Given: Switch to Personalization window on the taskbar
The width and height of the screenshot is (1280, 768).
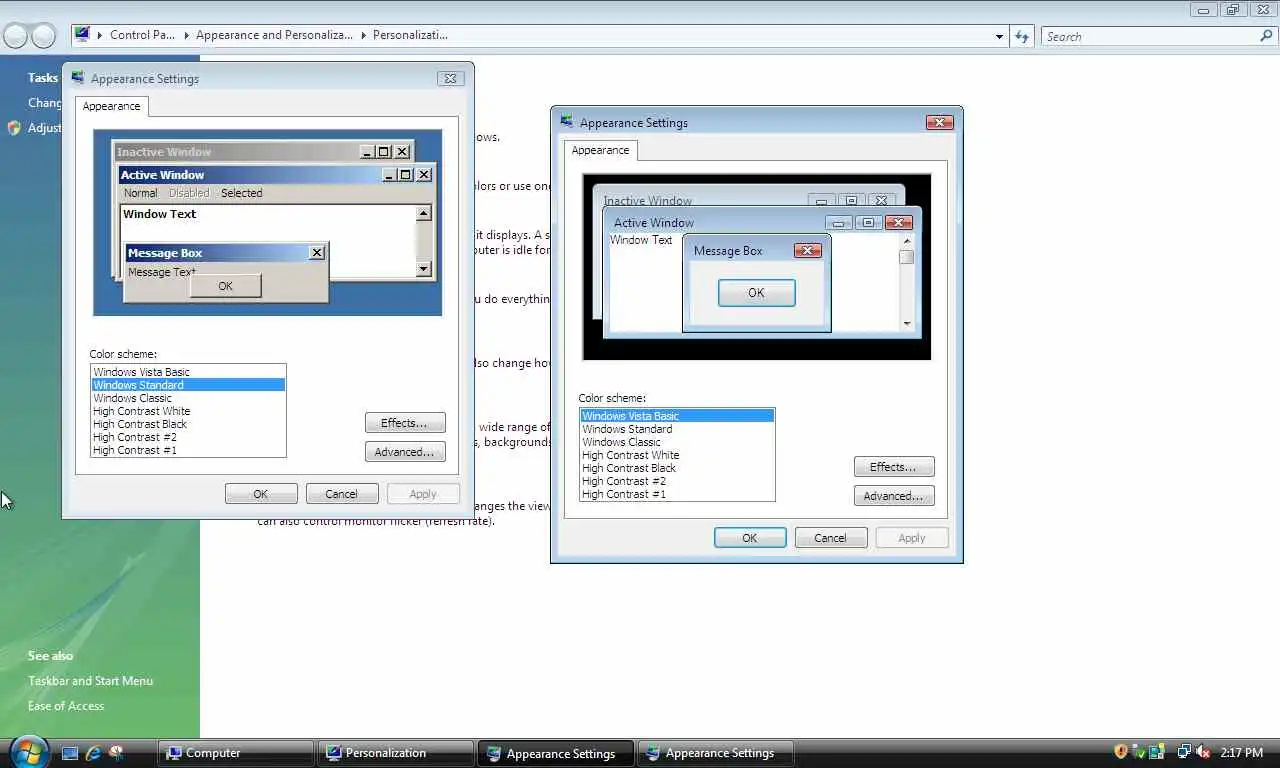Looking at the screenshot, I should click(x=395, y=753).
